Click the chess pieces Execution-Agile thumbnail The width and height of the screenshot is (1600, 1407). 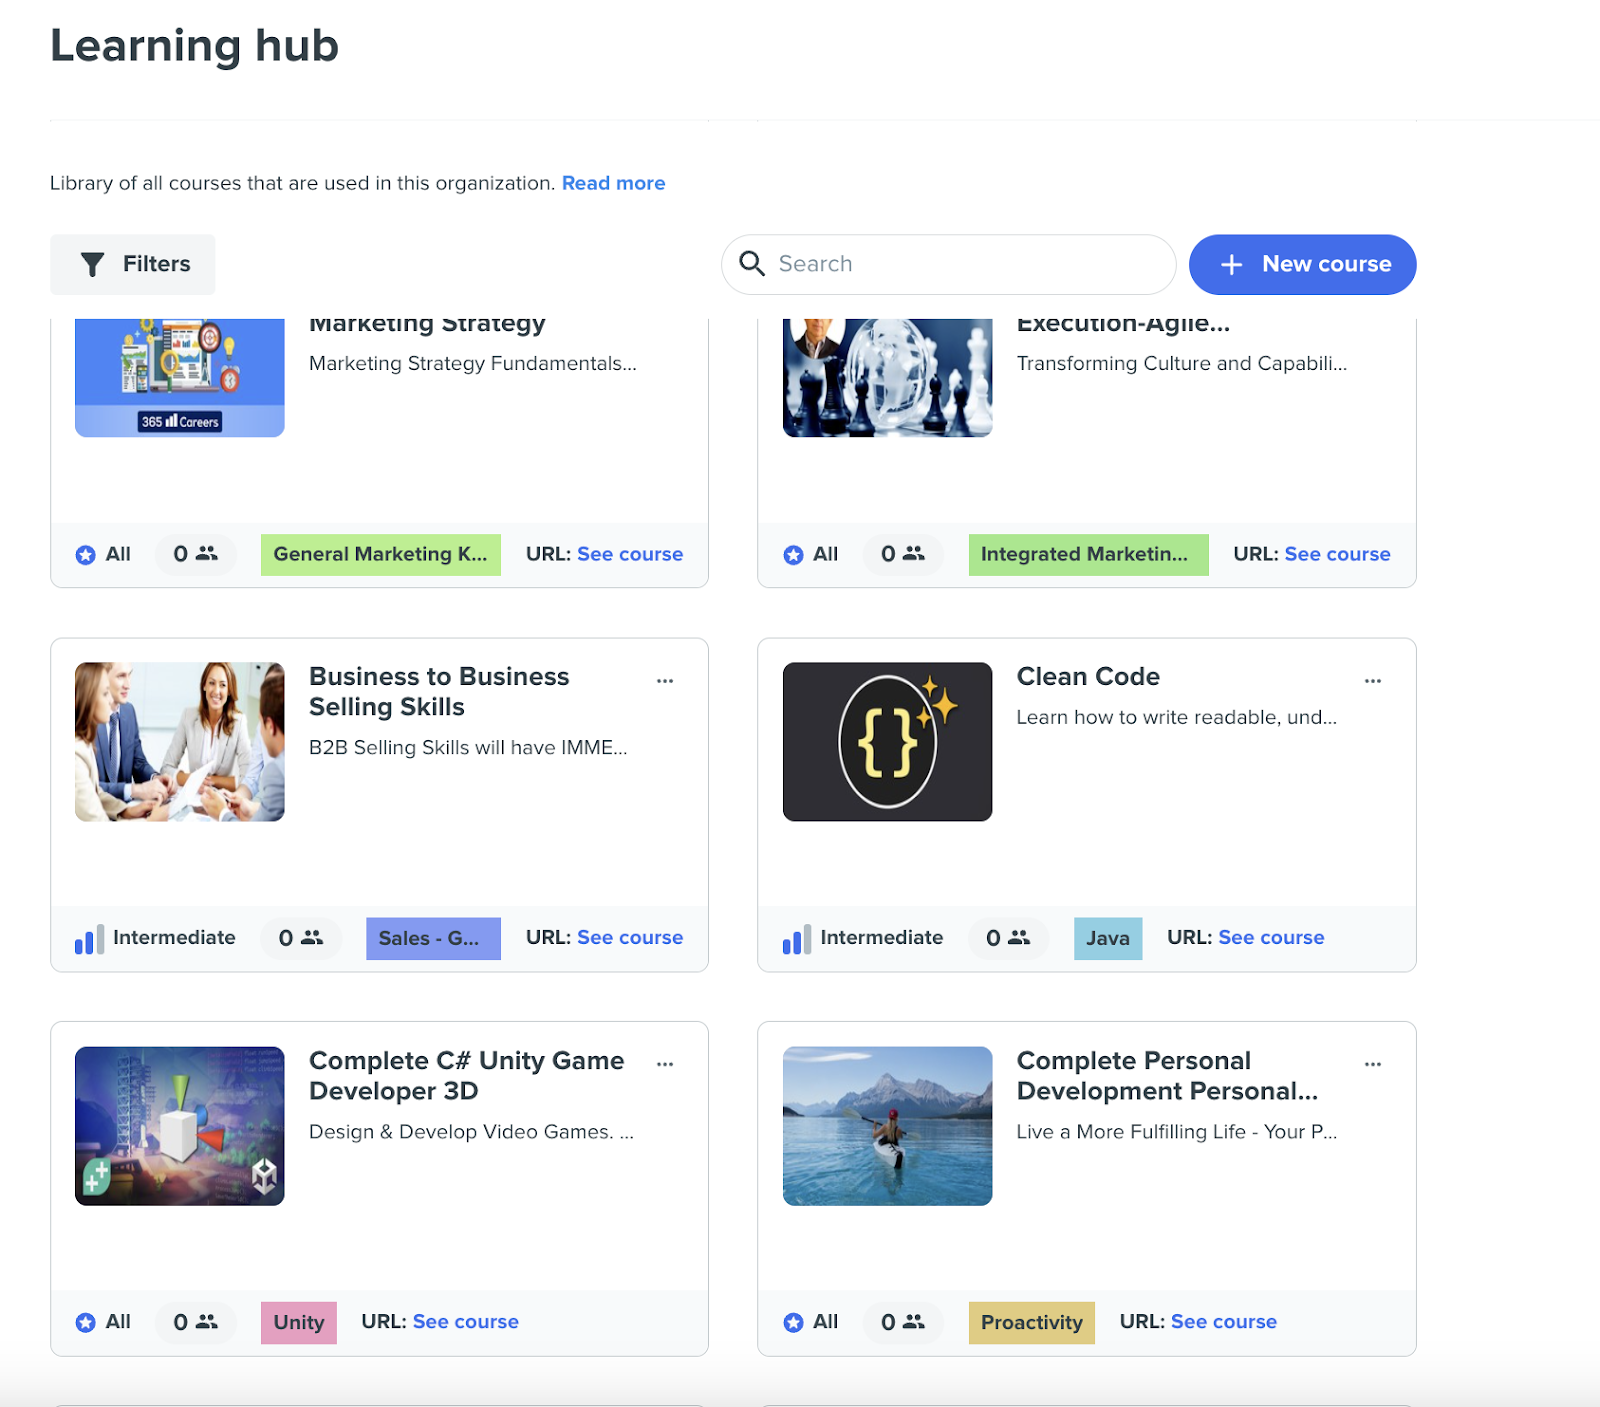tap(887, 378)
